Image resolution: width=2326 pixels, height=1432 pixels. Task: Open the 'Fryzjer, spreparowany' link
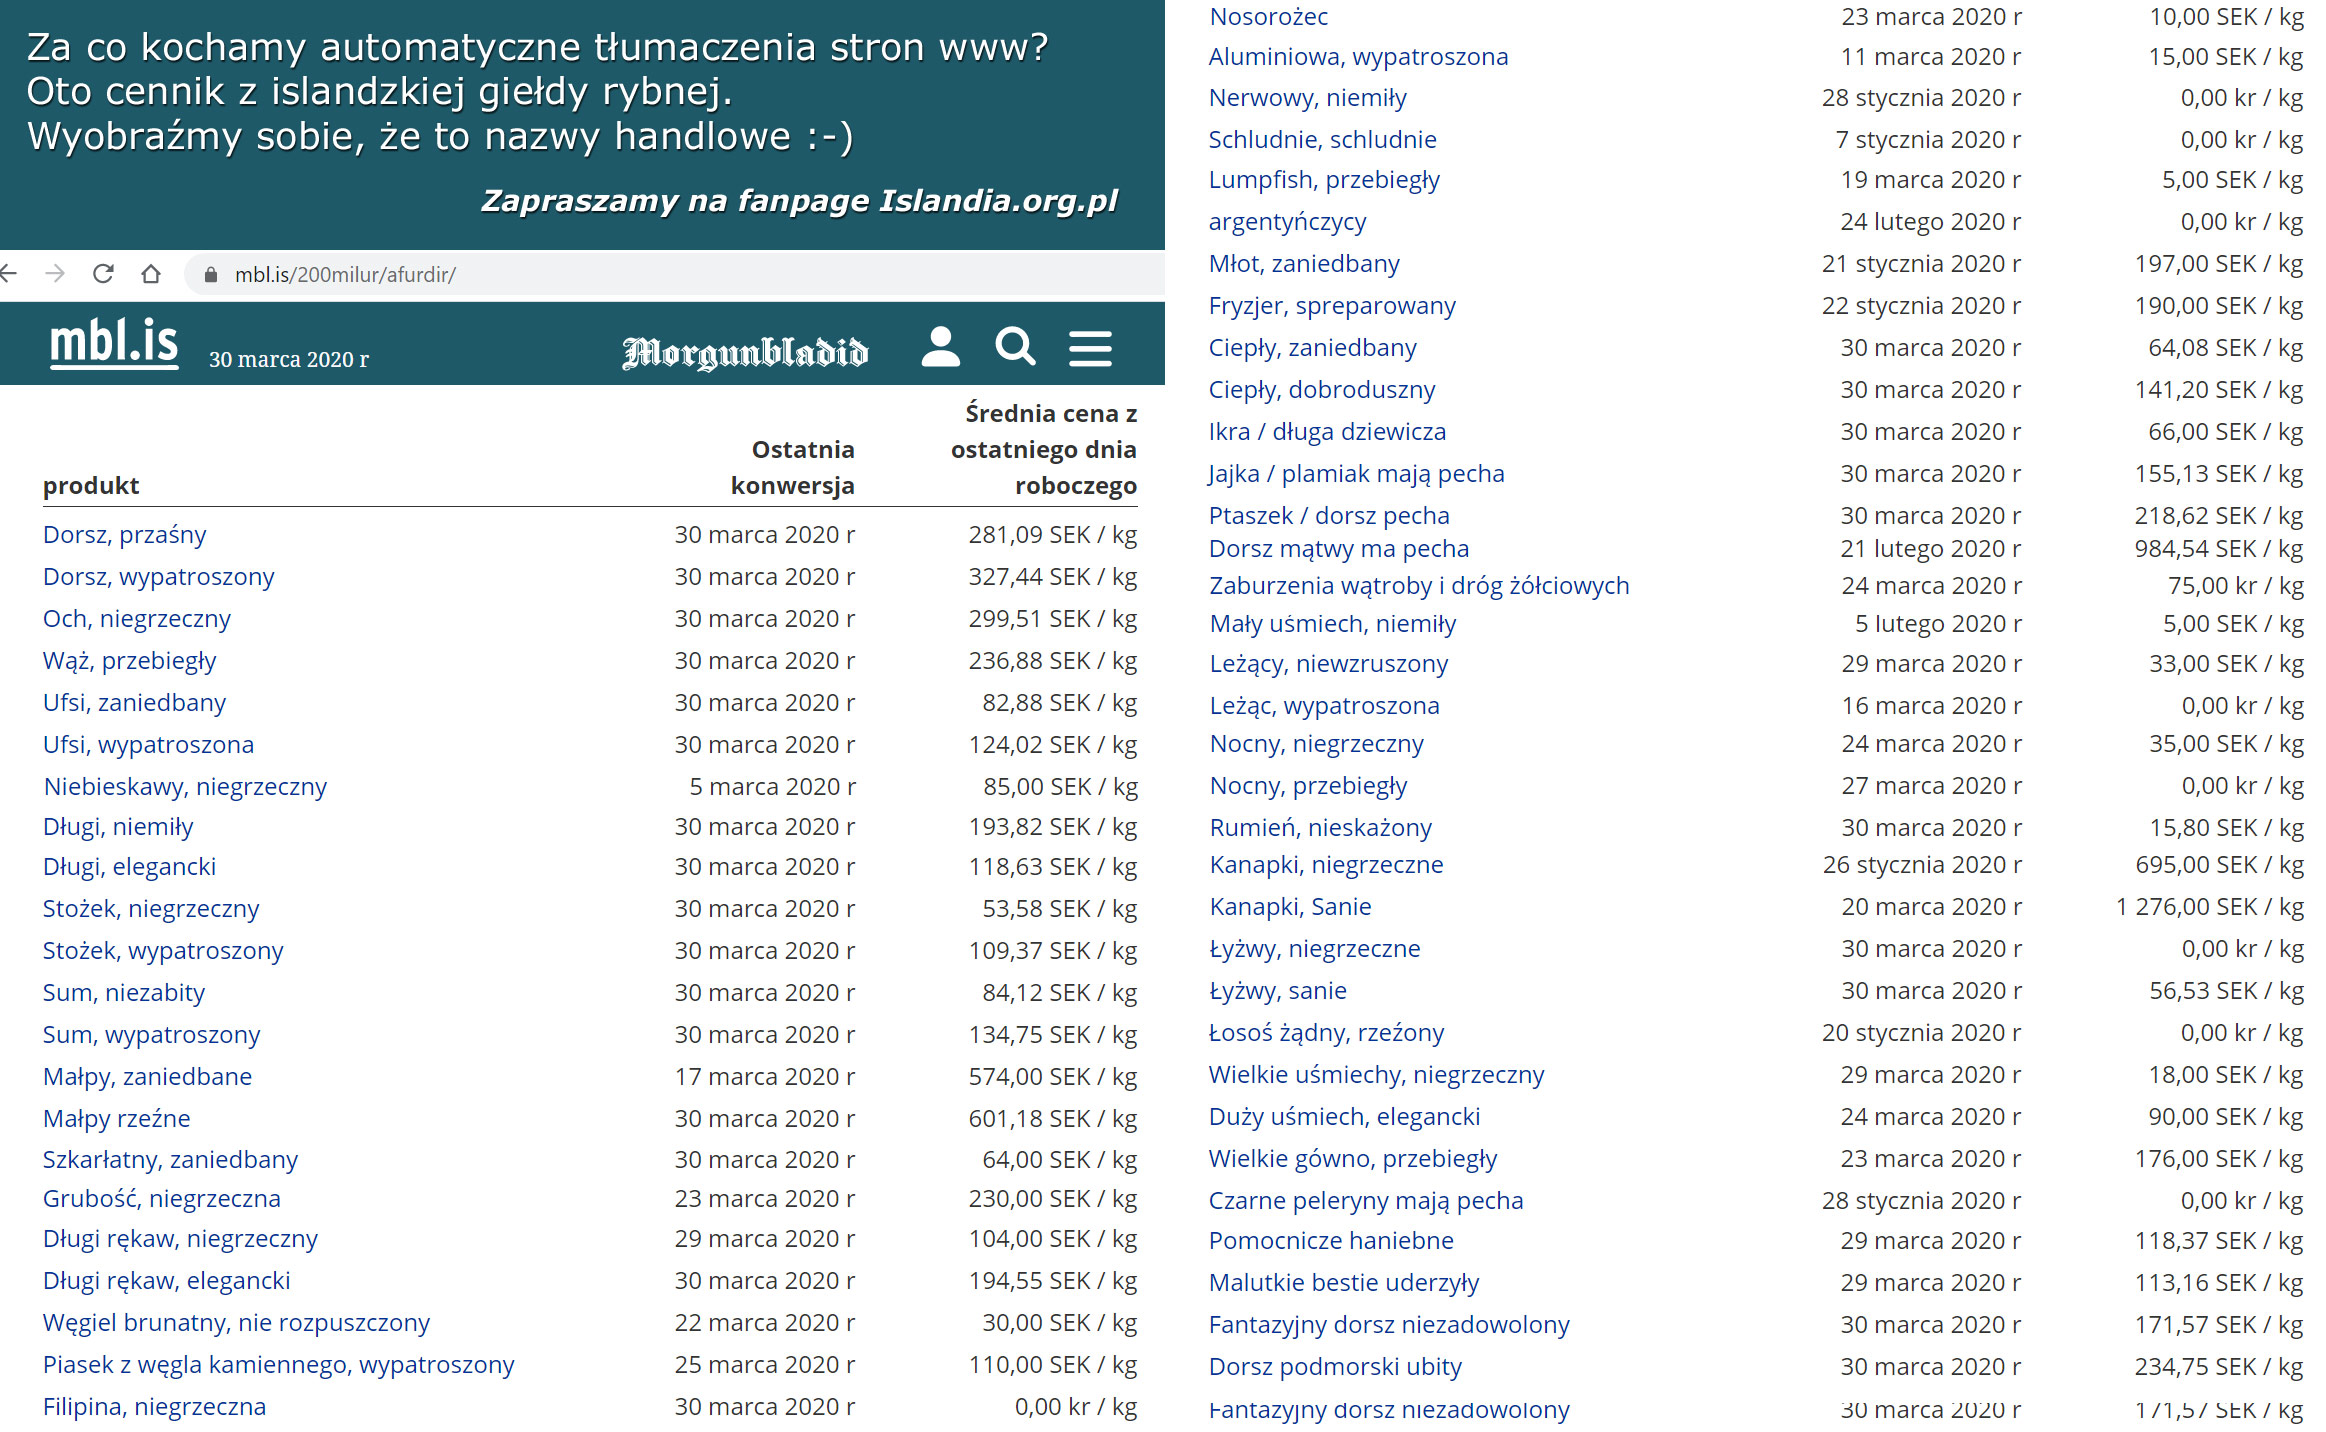(1332, 306)
